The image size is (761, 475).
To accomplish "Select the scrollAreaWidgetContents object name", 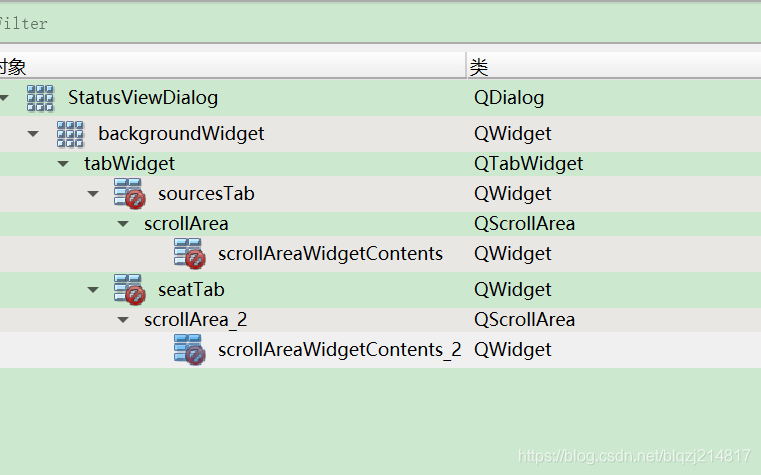I will click(x=330, y=254).
